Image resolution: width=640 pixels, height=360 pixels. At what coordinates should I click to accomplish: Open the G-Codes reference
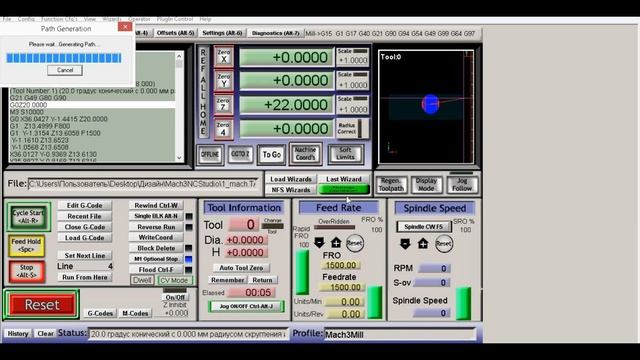pyautogui.click(x=100, y=313)
